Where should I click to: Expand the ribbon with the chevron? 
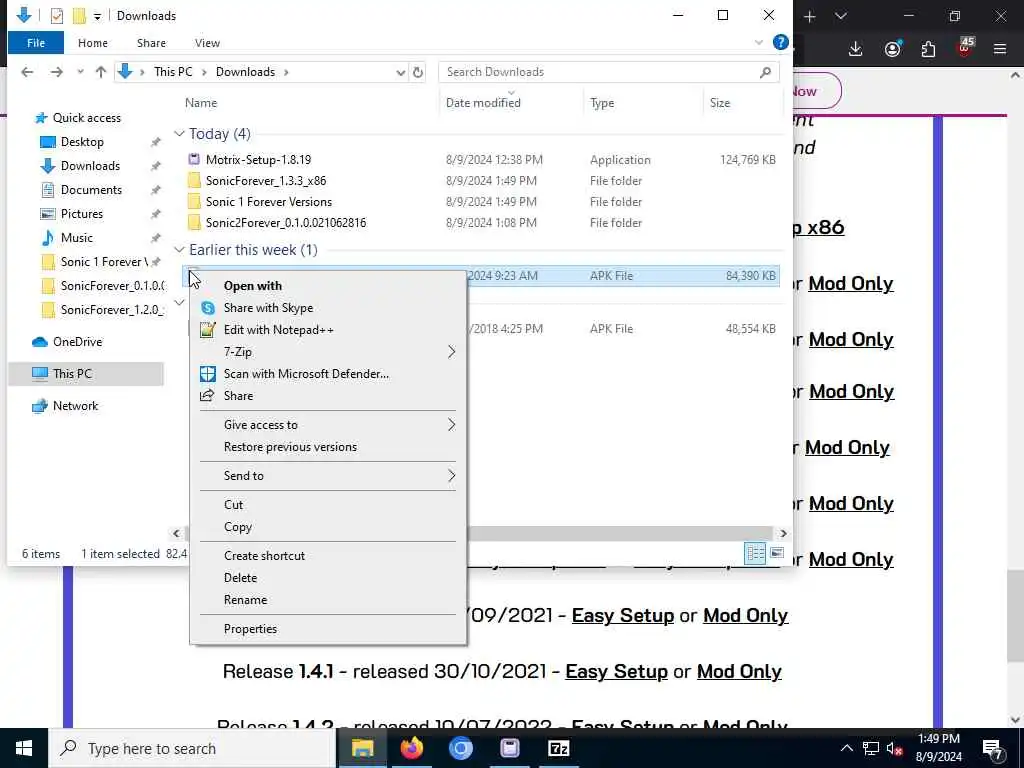758,42
